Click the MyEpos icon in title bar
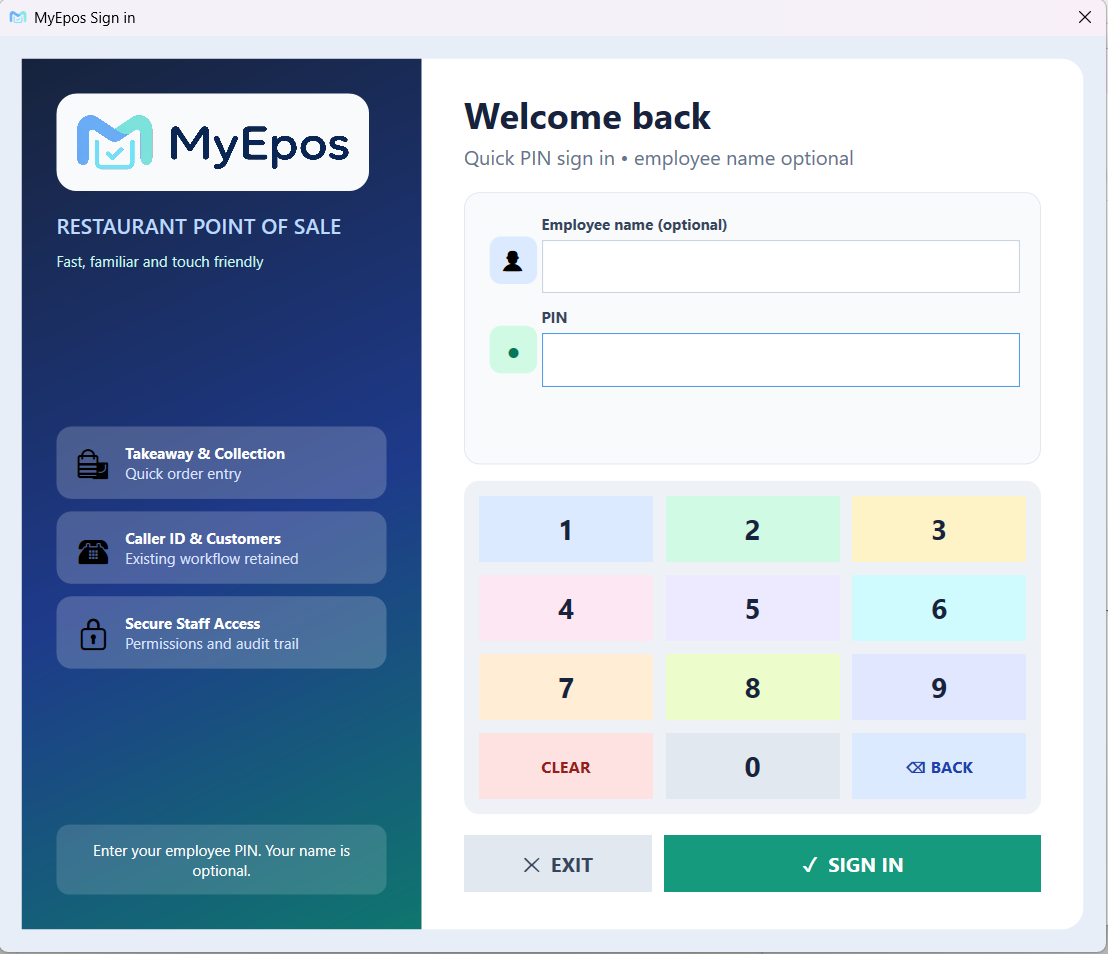This screenshot has height=954, width=1108. 18,18
